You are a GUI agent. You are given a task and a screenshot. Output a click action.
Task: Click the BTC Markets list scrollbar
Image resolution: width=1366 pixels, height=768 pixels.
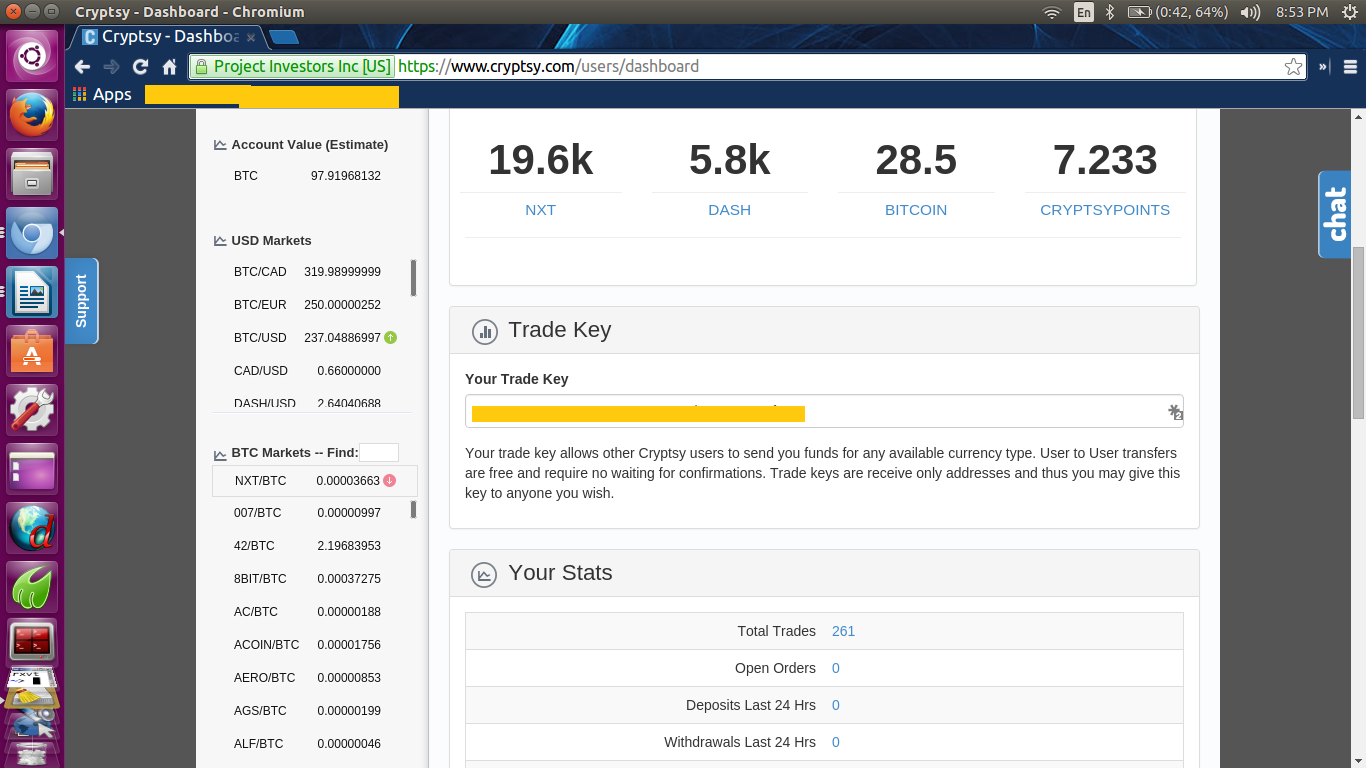413,510
